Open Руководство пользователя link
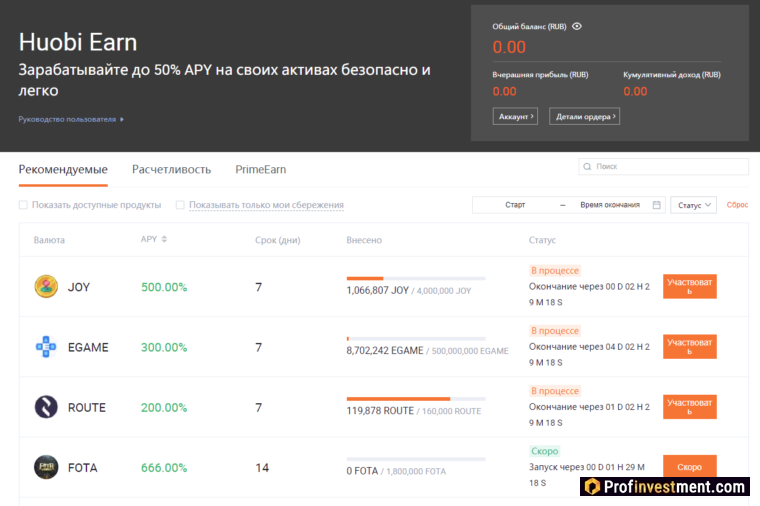Viewport: 760px width, 506px height. (71, 119)
